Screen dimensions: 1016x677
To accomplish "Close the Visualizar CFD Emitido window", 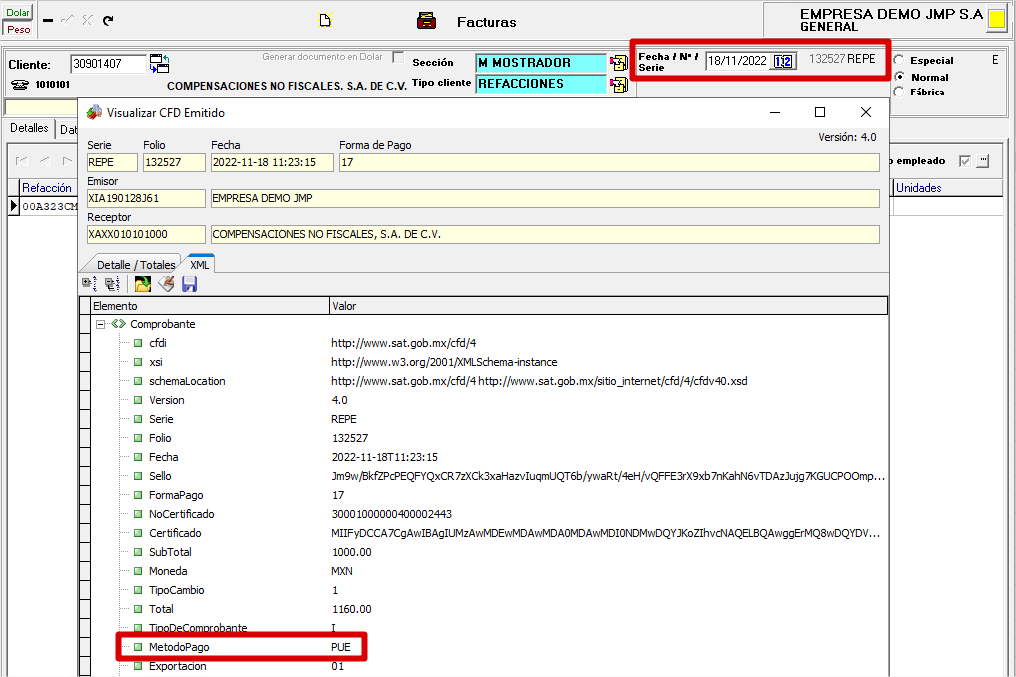I will tap(866, 112).
